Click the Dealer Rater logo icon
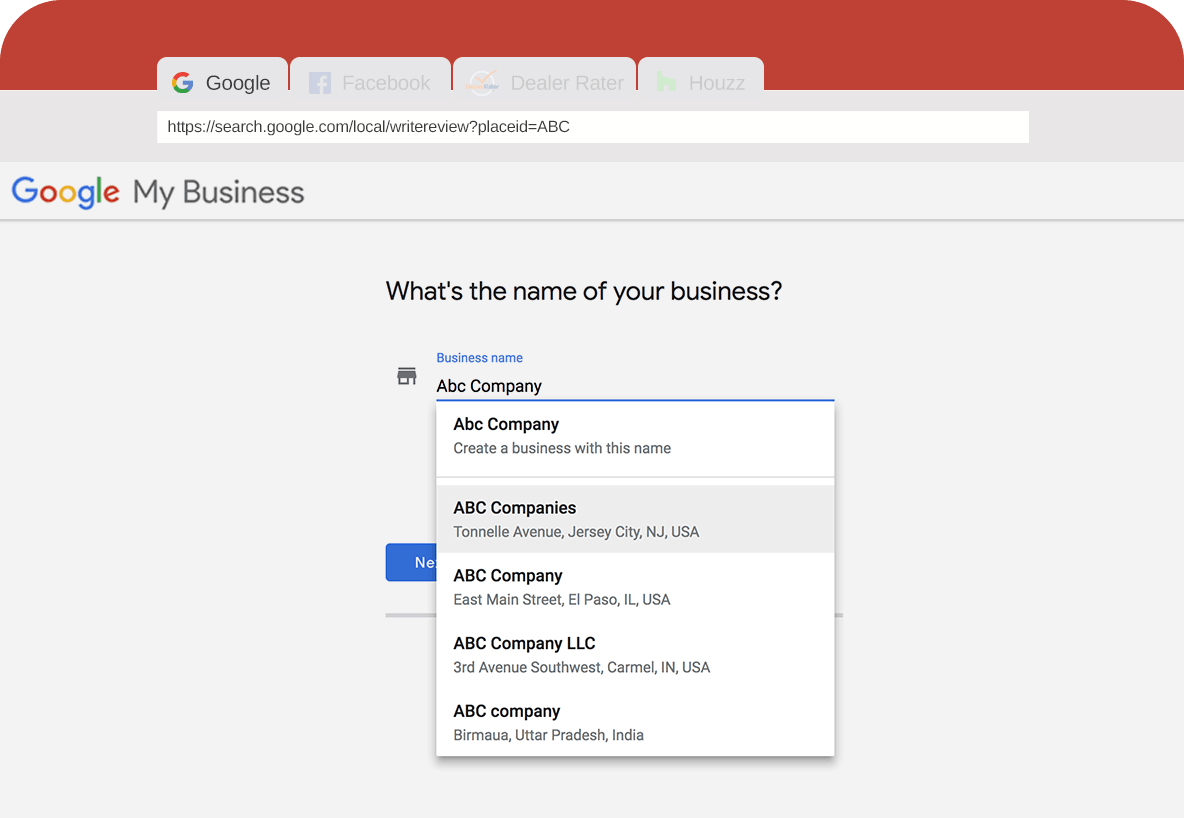The width and height of the screenshot is (1184, 818). click(x=483, y=82)
